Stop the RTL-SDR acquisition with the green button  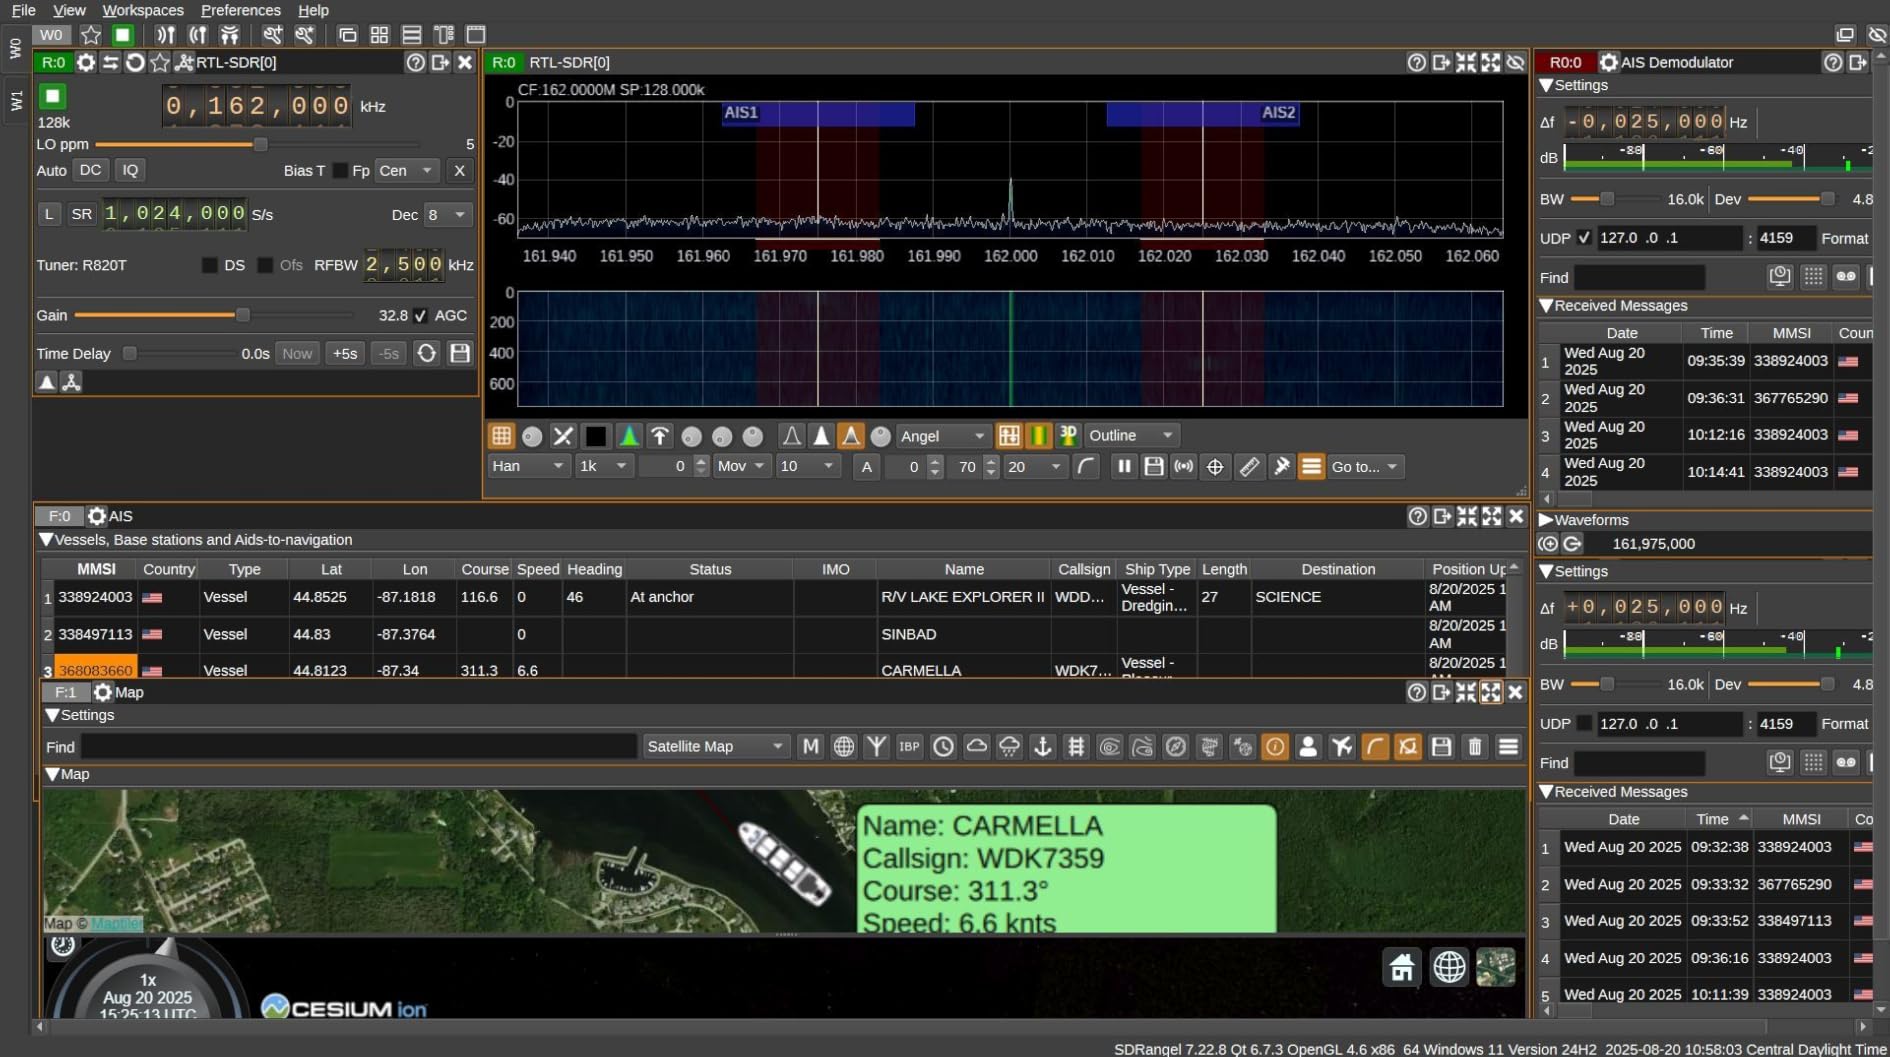click(53, 96)
